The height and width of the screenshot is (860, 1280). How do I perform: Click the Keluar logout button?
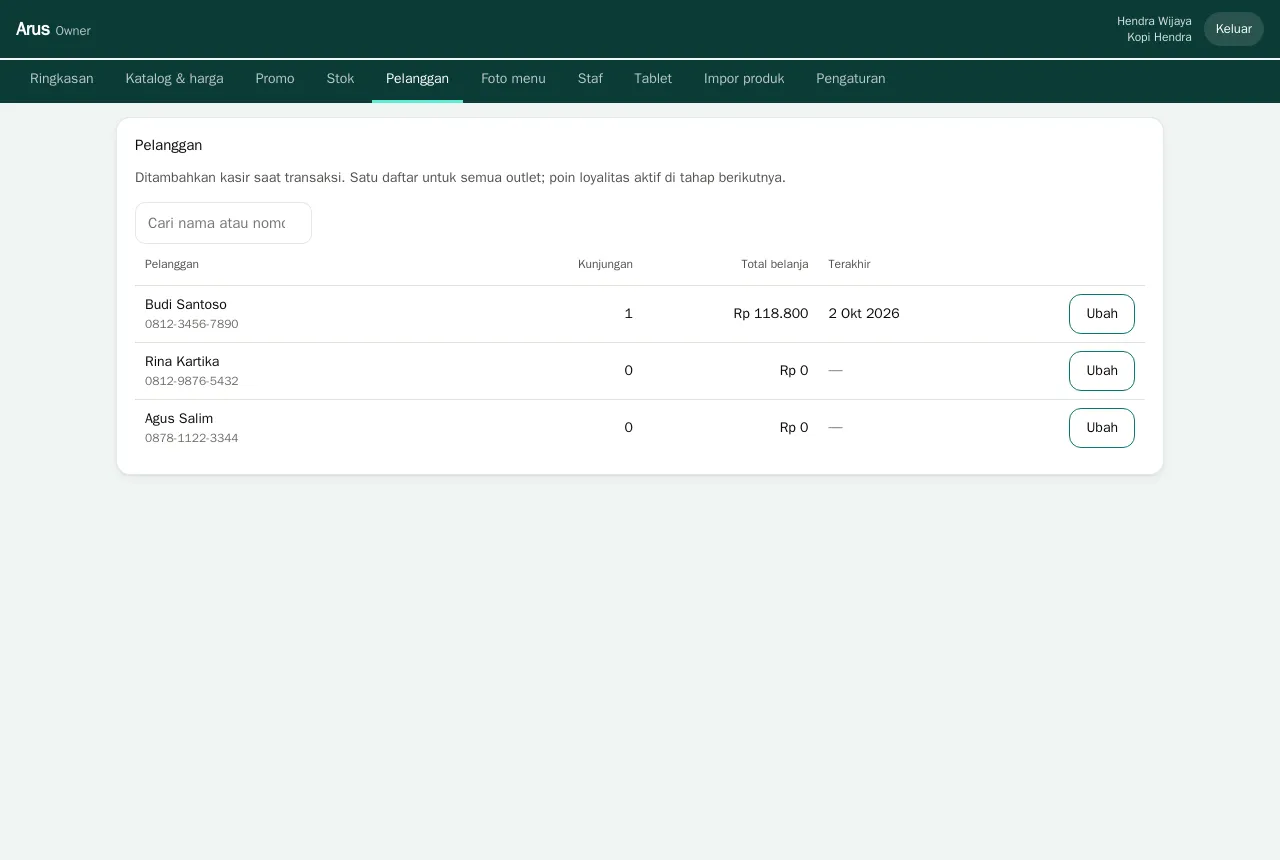(x=1234, y=29)
